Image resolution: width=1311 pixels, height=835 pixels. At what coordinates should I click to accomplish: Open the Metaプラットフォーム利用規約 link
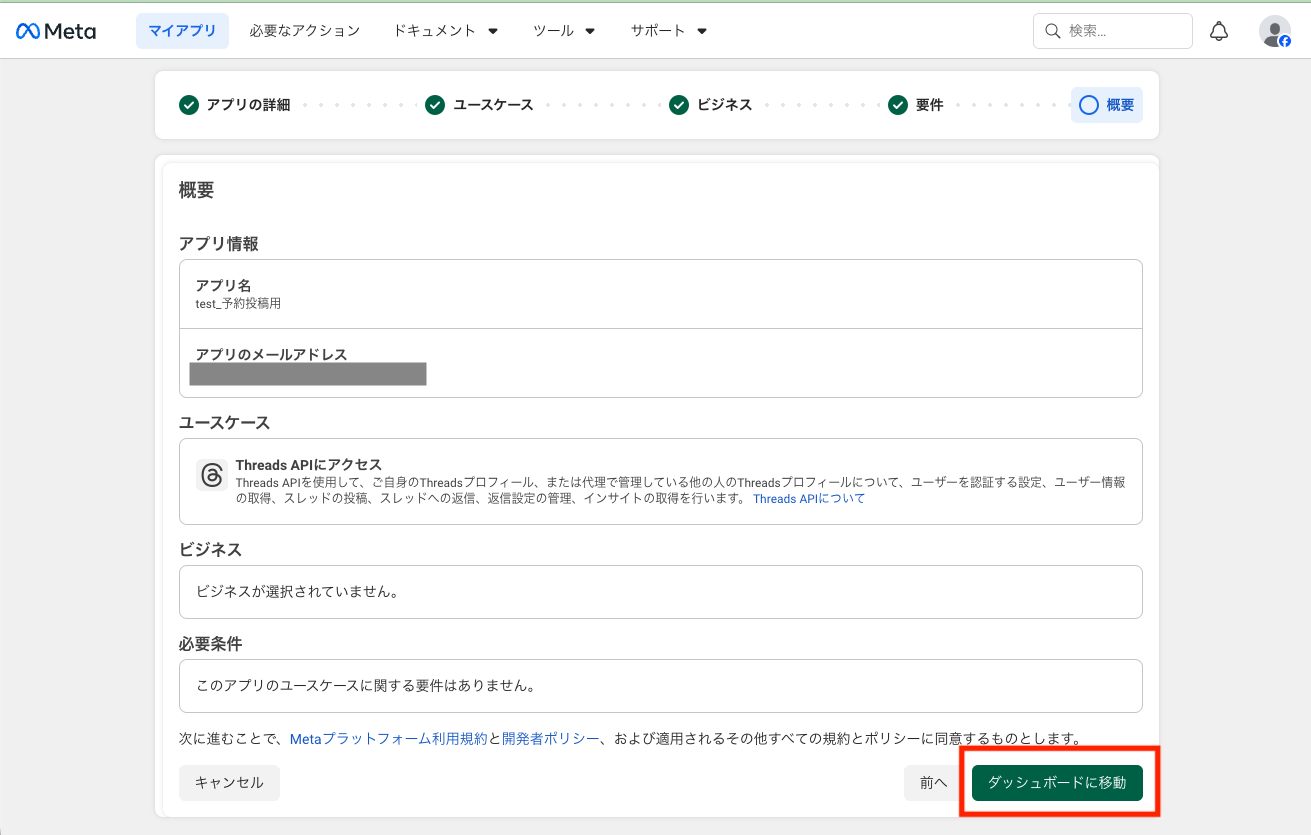point(388,739)
